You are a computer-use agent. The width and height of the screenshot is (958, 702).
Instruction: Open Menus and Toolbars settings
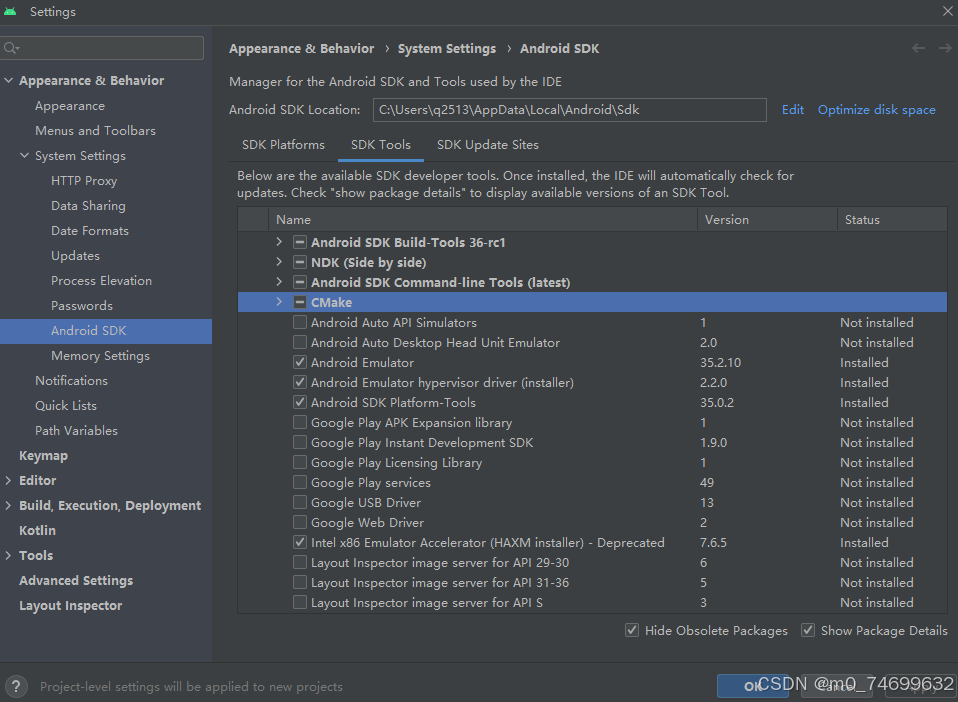[x=95, y=131]
